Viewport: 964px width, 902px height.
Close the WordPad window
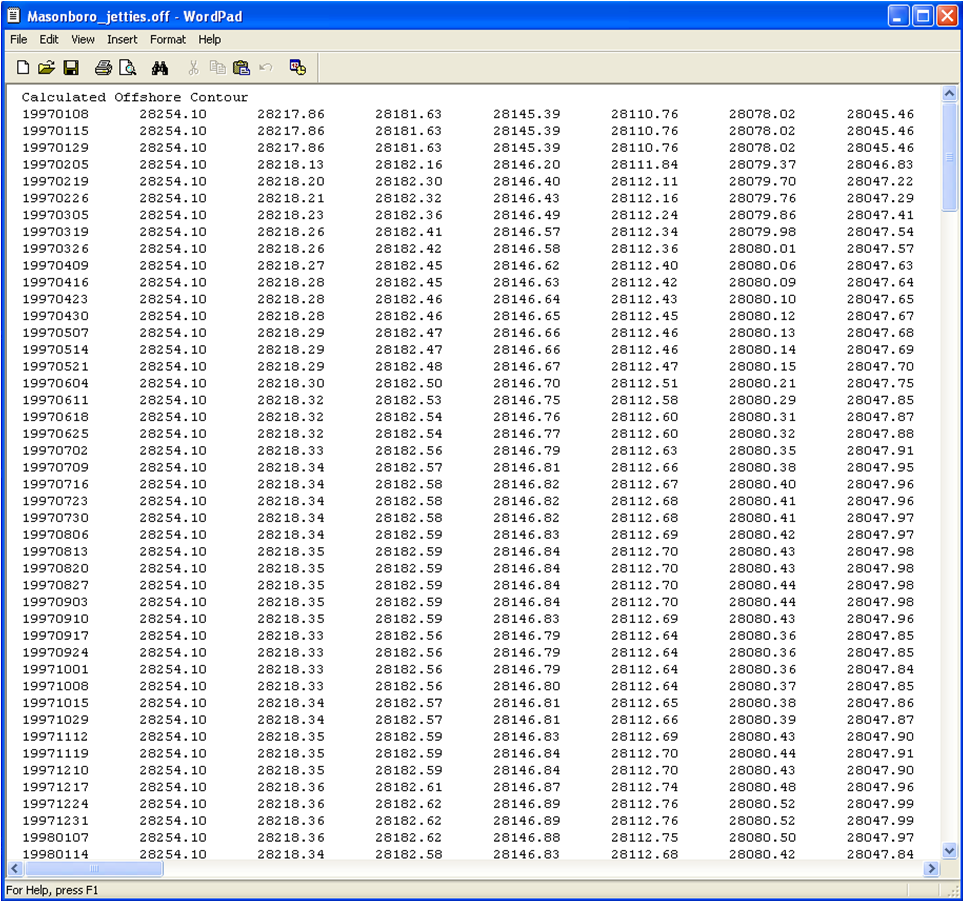947,16
